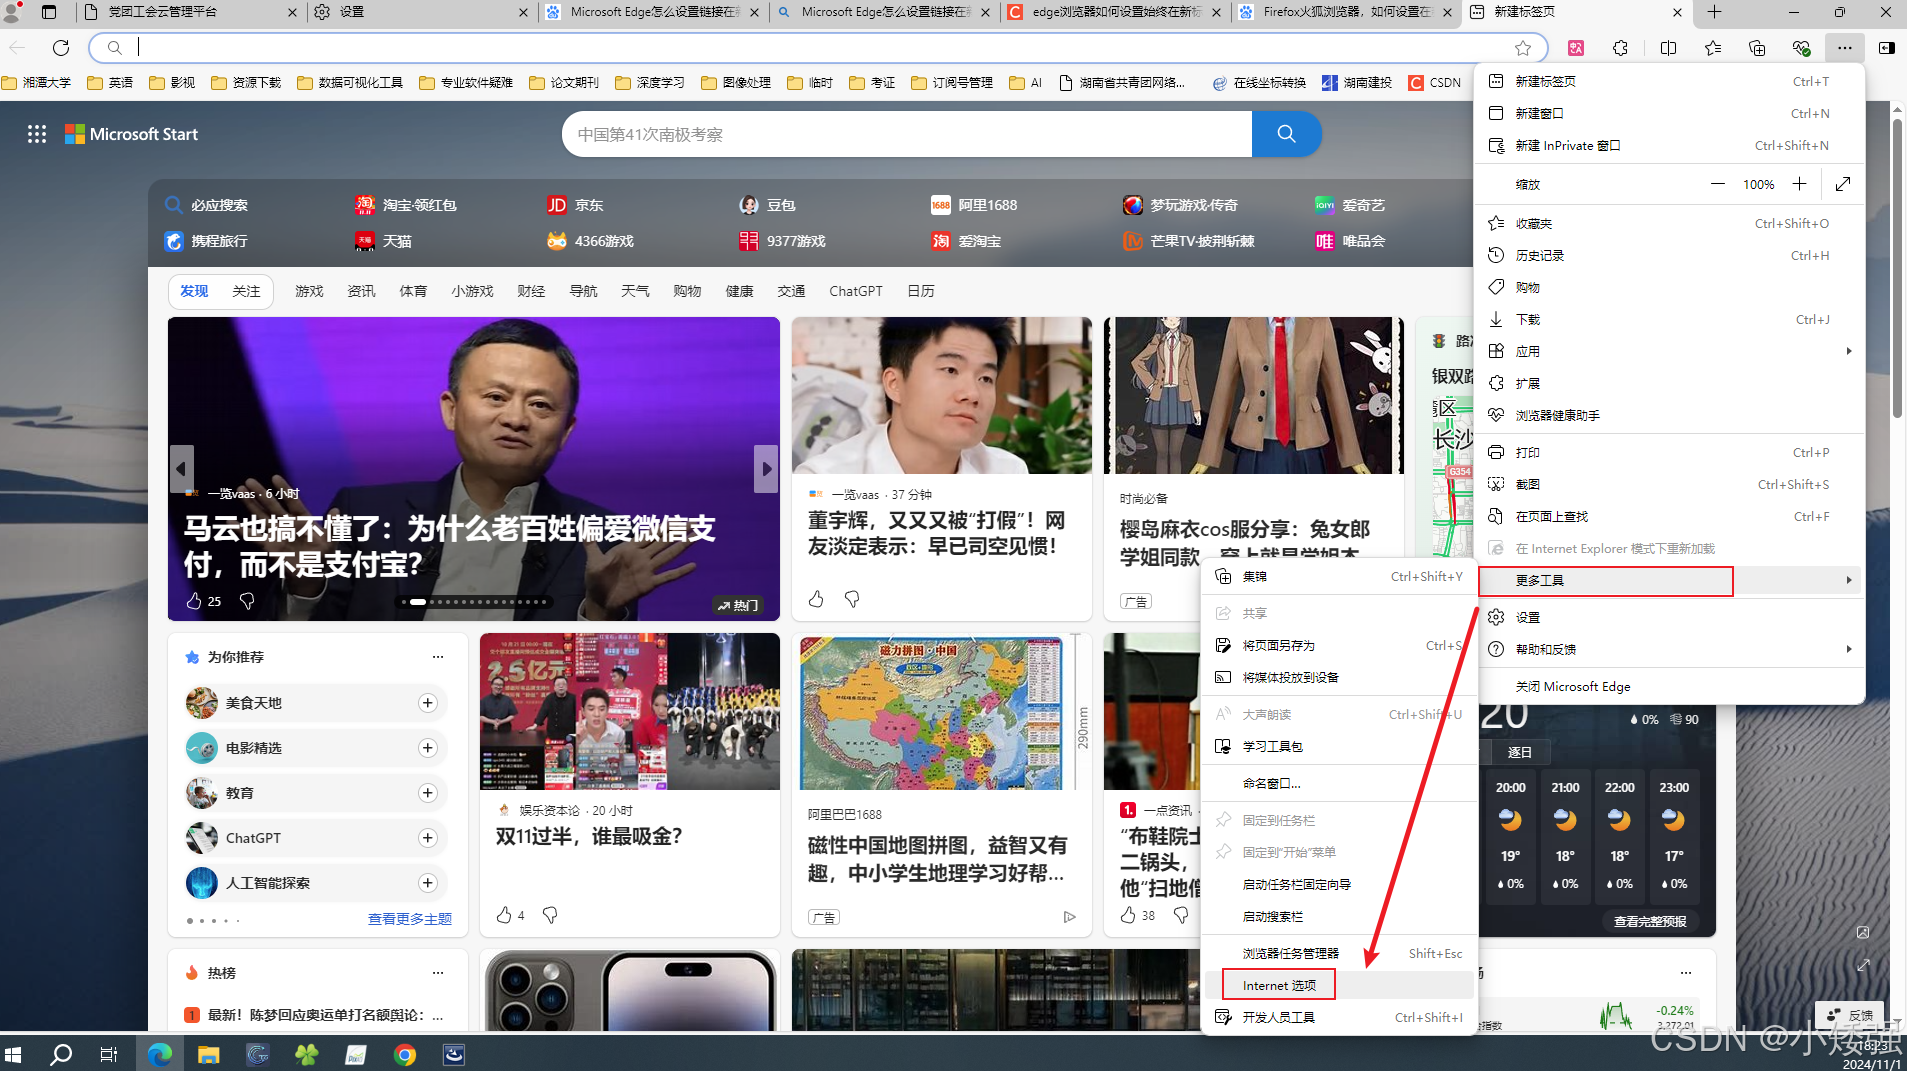Toggle split screen toolbar icon
Viewport: 1907px width, 1071px height.
[x=1668, y=47]
